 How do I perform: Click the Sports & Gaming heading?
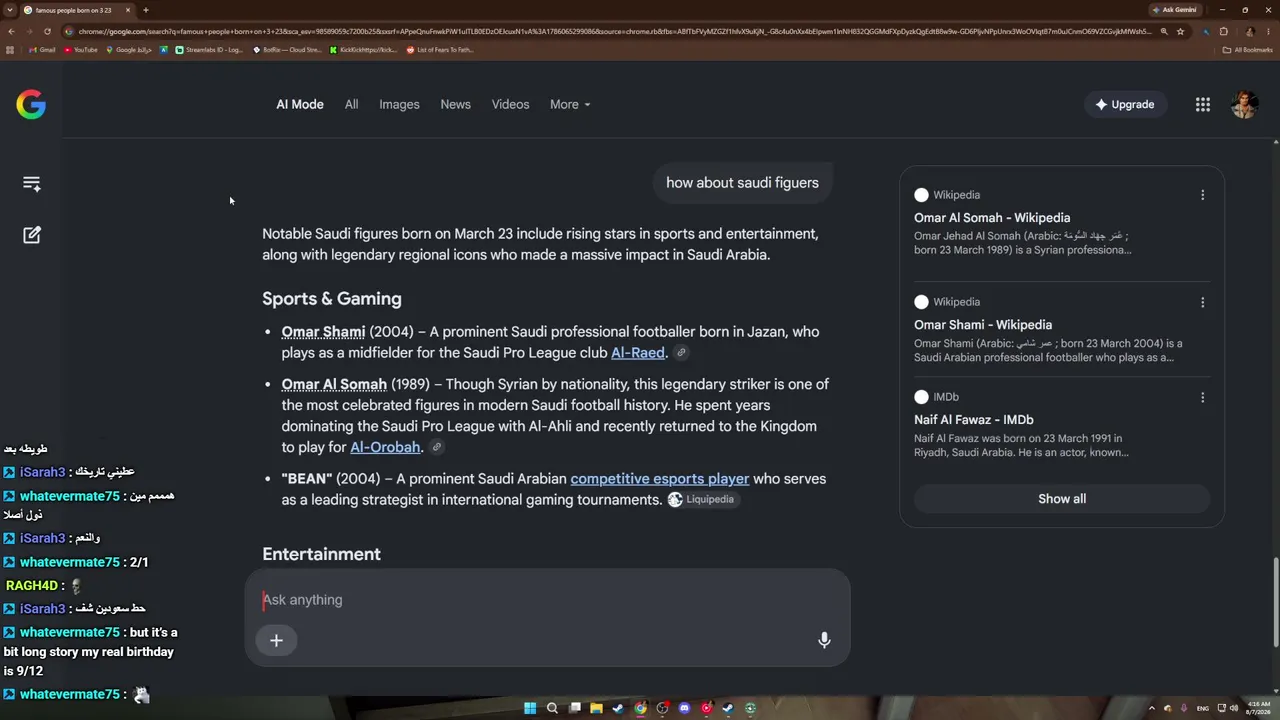(332, 299)
